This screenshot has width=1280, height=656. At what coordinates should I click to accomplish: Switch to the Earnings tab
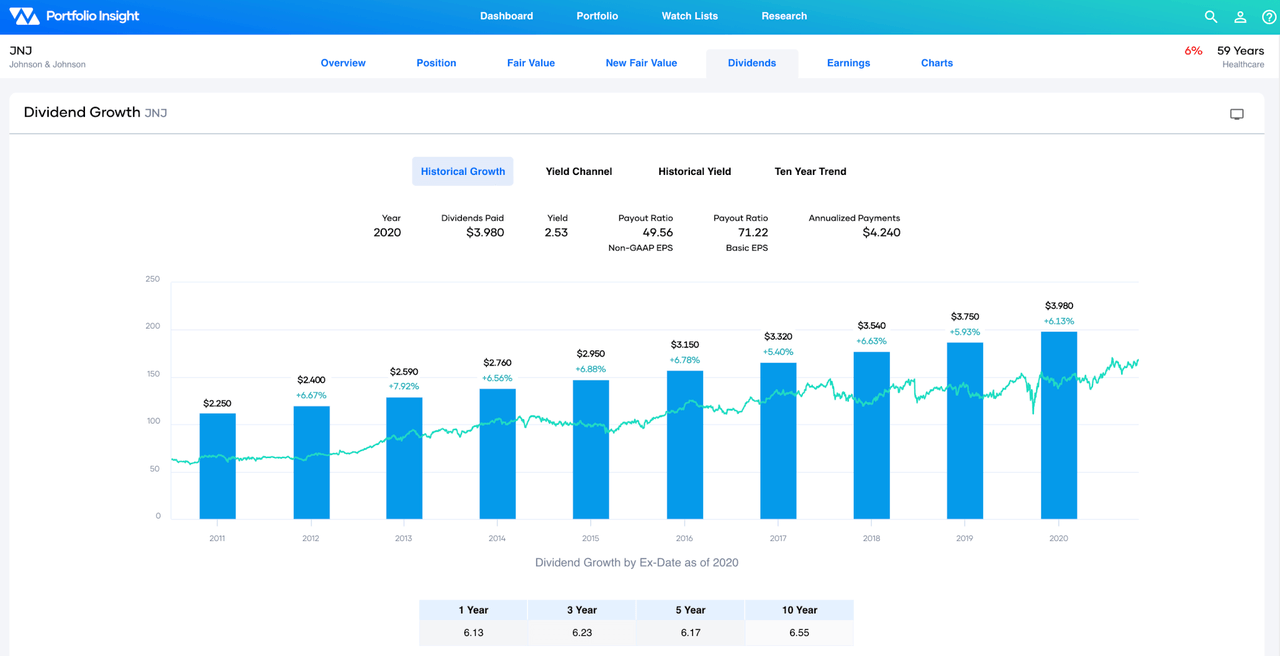point(848,62)
